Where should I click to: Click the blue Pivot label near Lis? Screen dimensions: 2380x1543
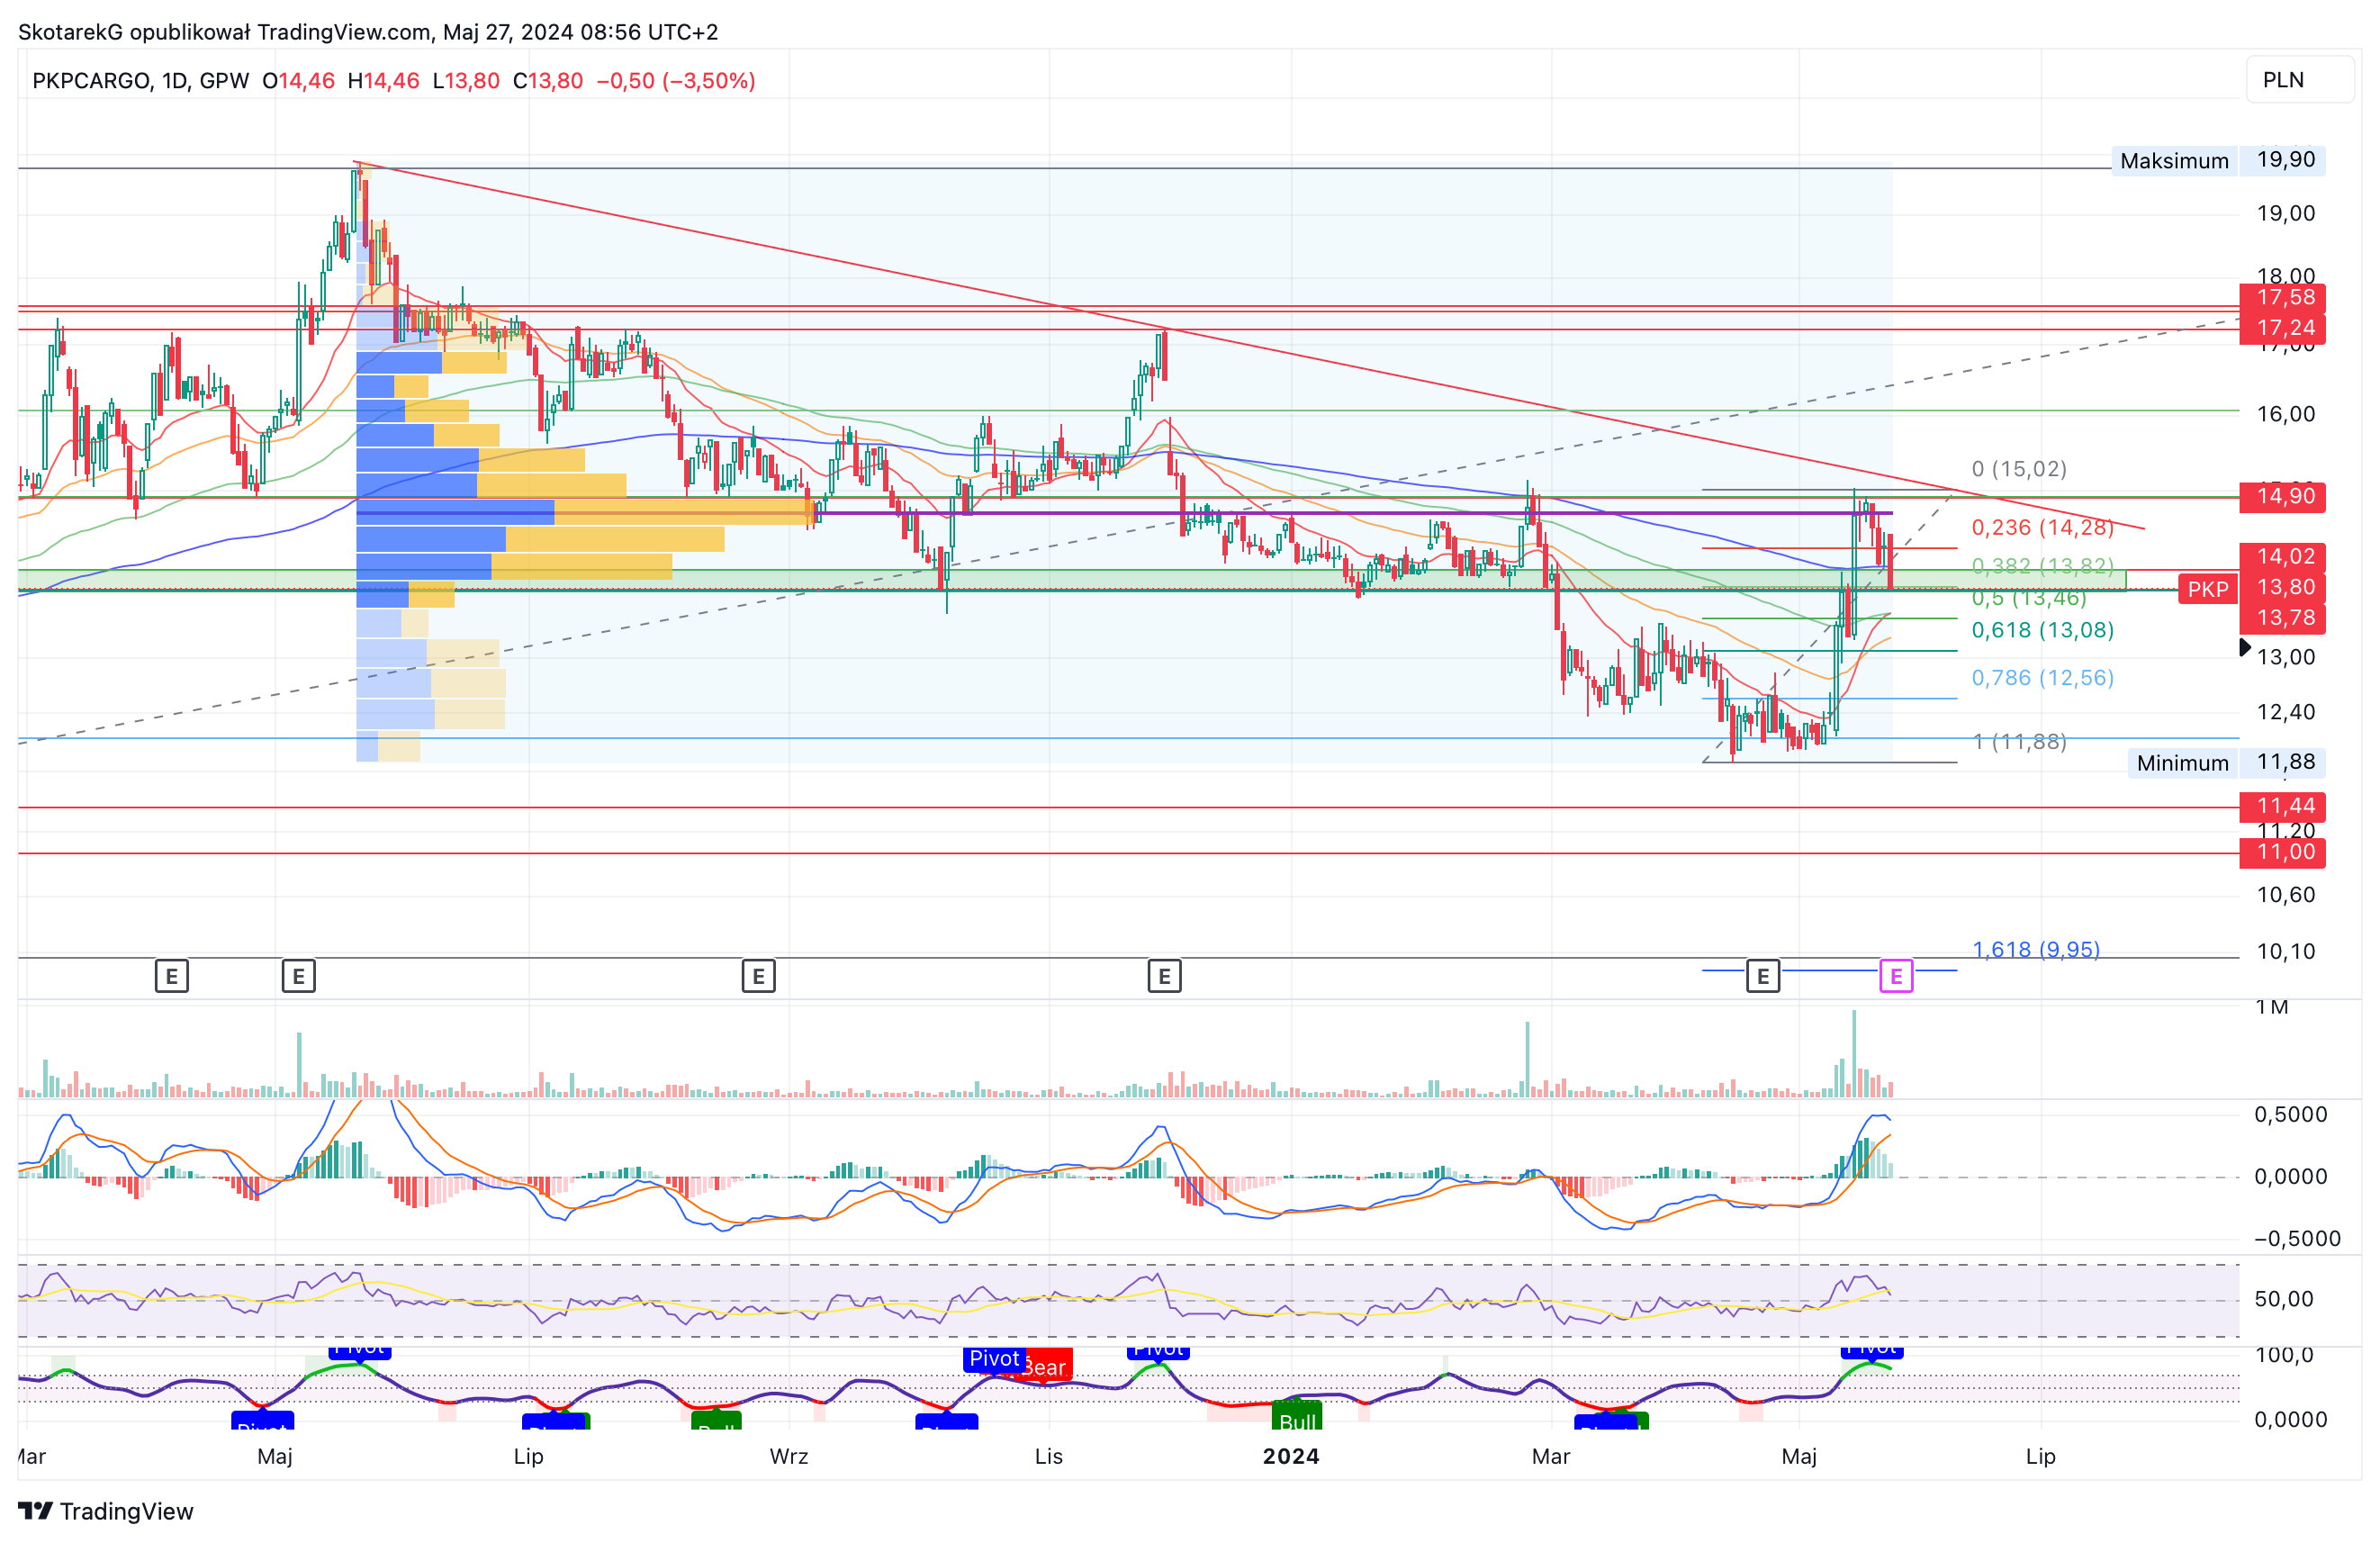pyautogui.click(x=994, y=1359)
